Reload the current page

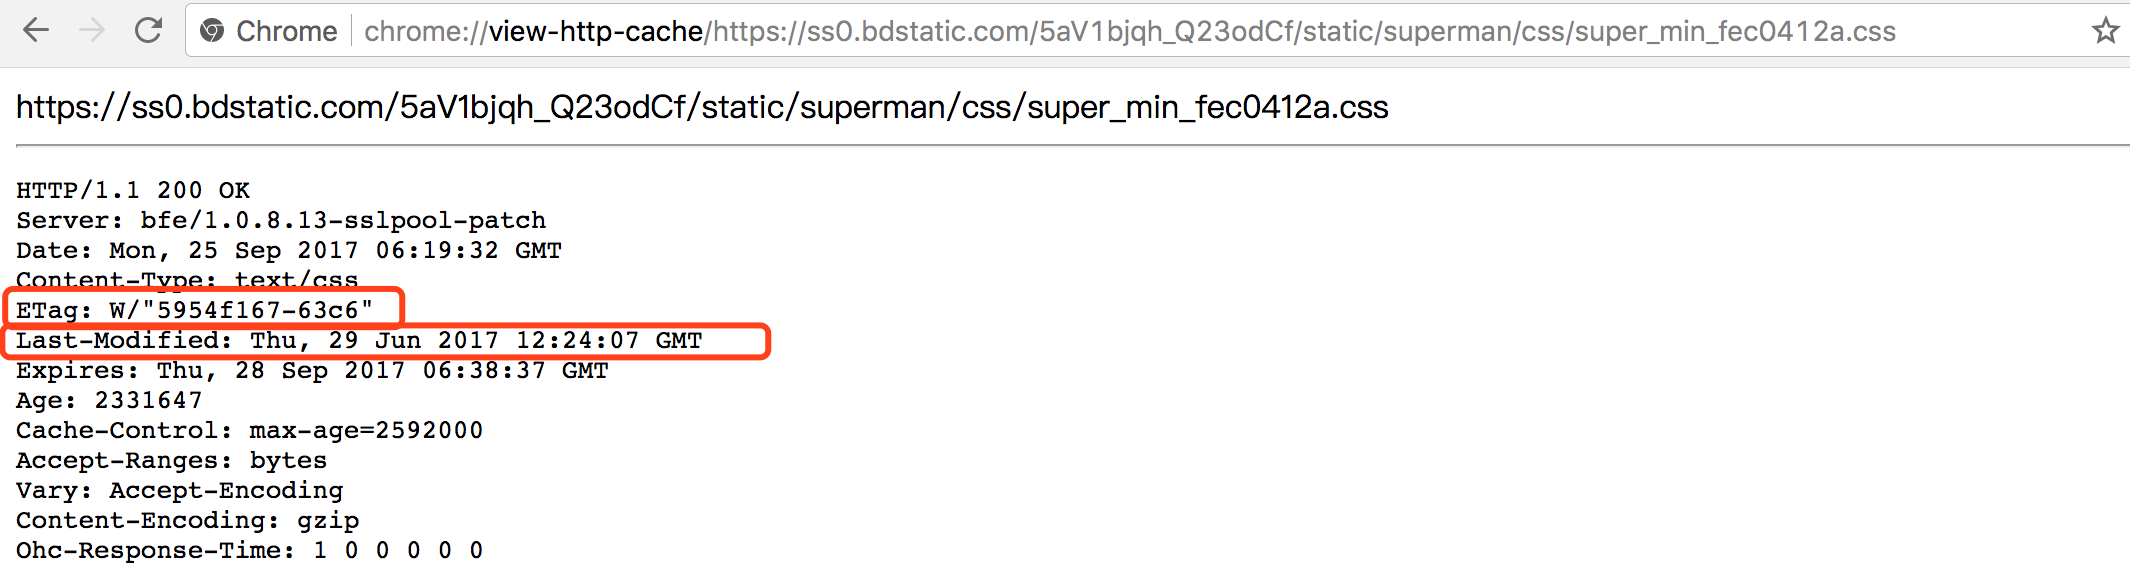[148, 31]
